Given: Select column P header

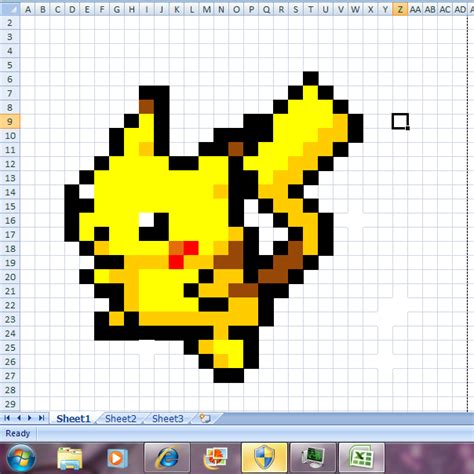Looking at the screenshot, I should tap(251, 9).
